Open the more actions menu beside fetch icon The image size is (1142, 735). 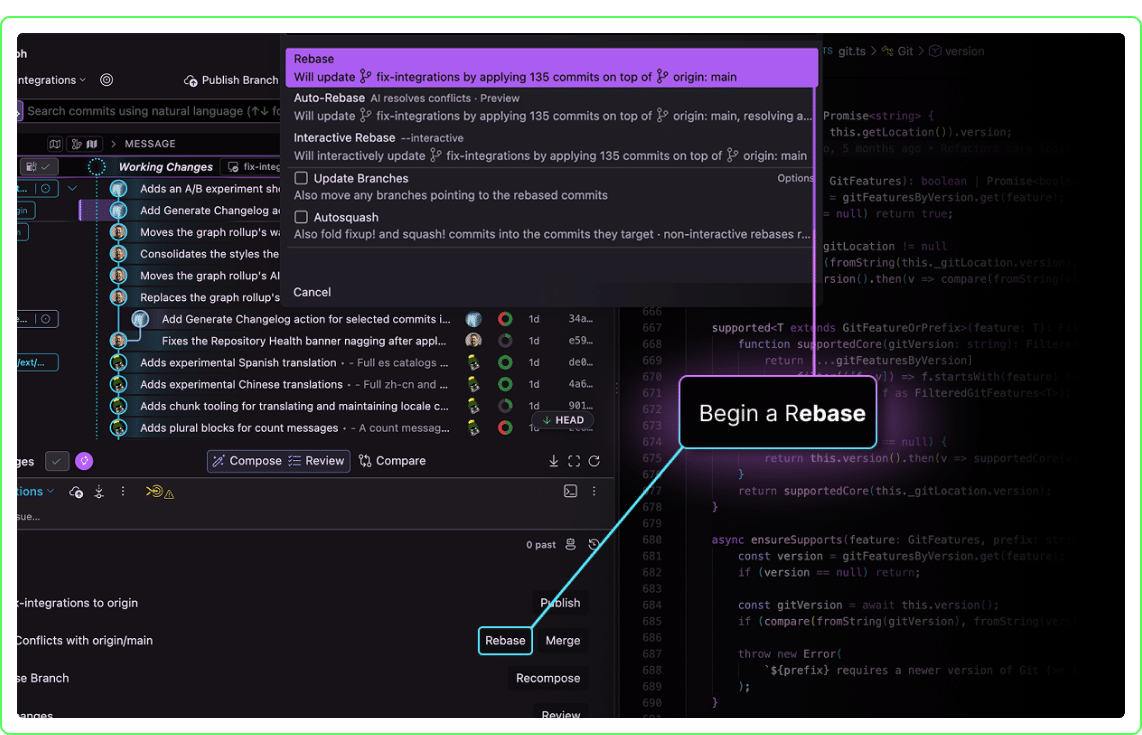pyautogui.click(x=122, y=492)
